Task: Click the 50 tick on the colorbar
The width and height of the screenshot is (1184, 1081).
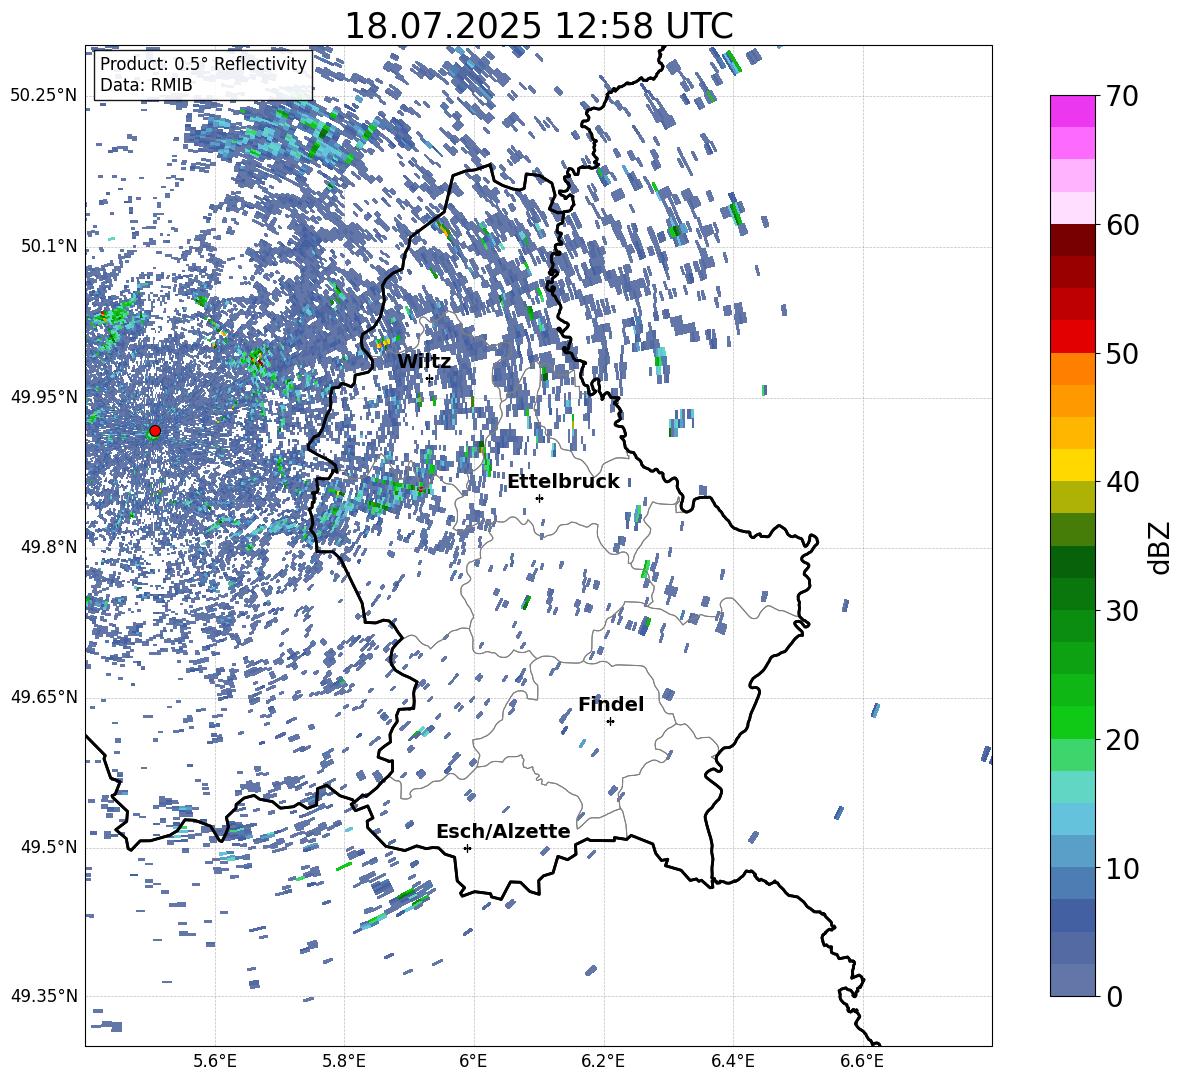Action: click(1122, 353)
